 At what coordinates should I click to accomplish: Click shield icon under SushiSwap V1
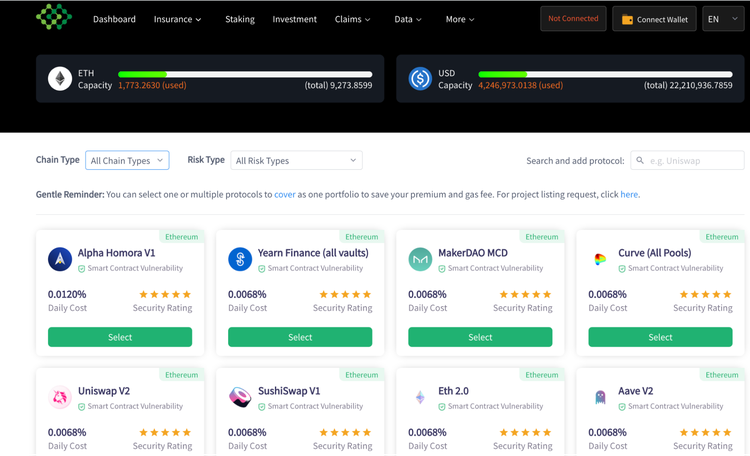[262, 407]
